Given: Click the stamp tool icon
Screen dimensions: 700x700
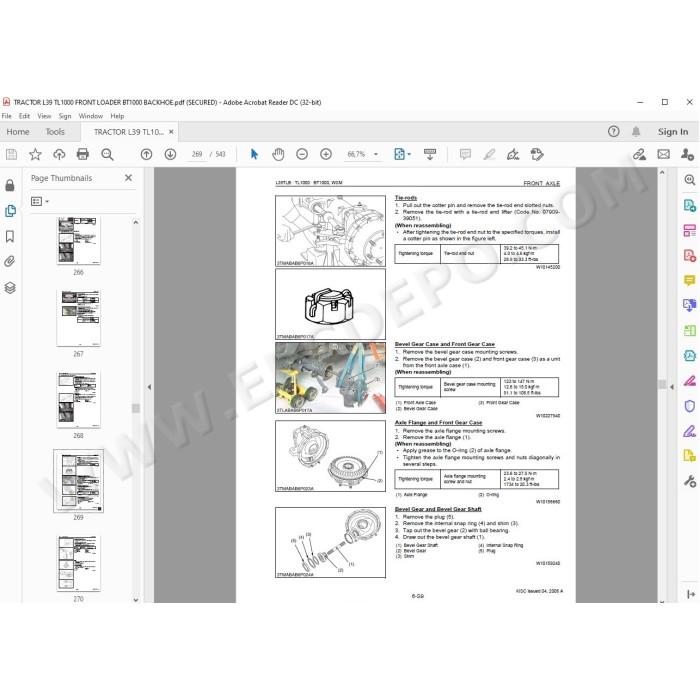Looking at the screenshot, I should coord(537,154).
